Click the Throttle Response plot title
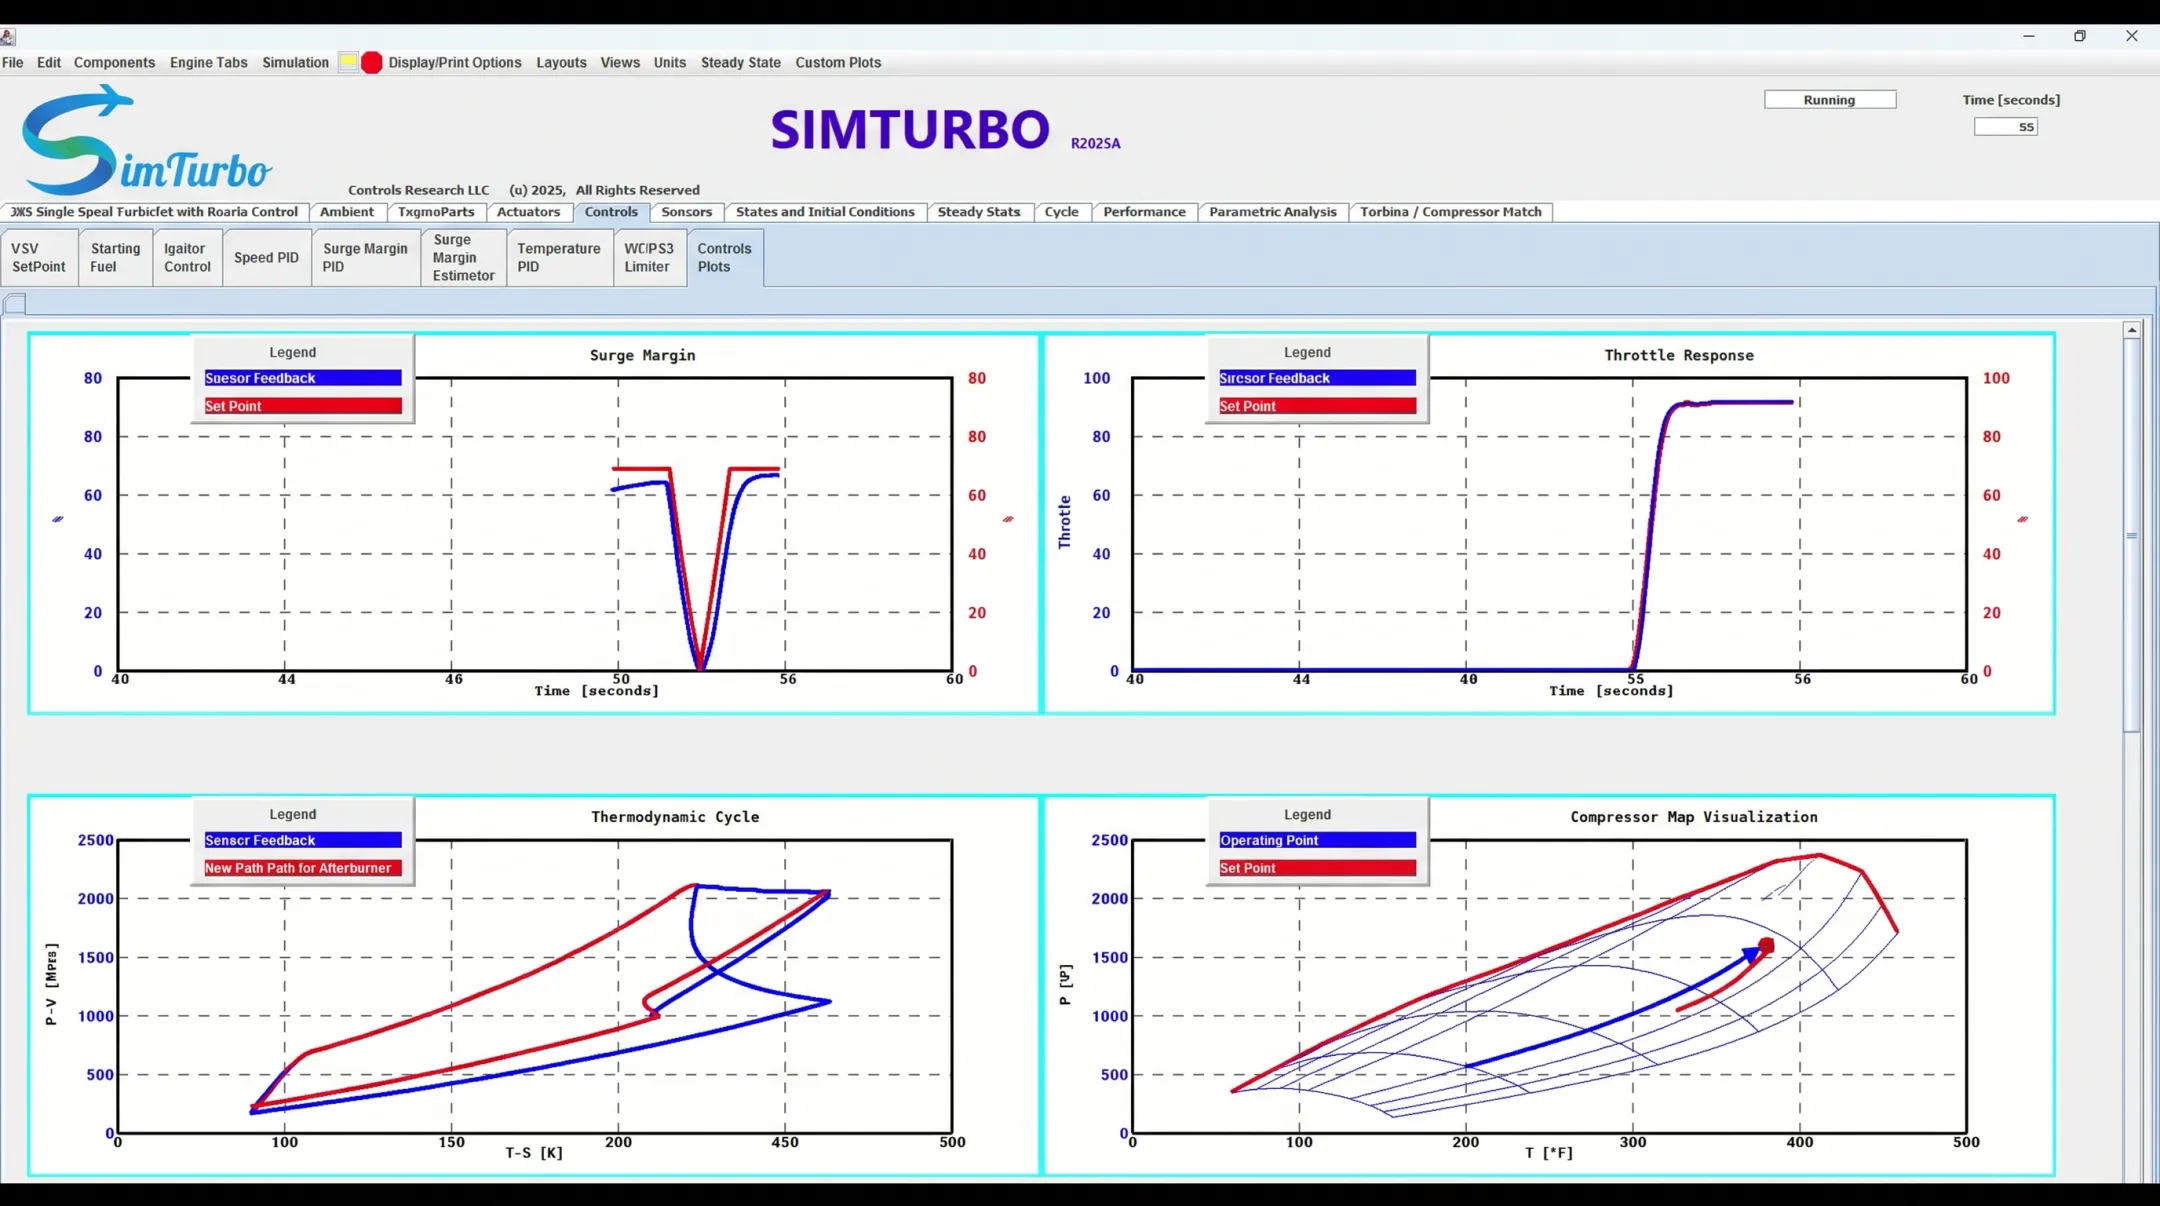The image size is (2160, 1206). pos(1679,355)
